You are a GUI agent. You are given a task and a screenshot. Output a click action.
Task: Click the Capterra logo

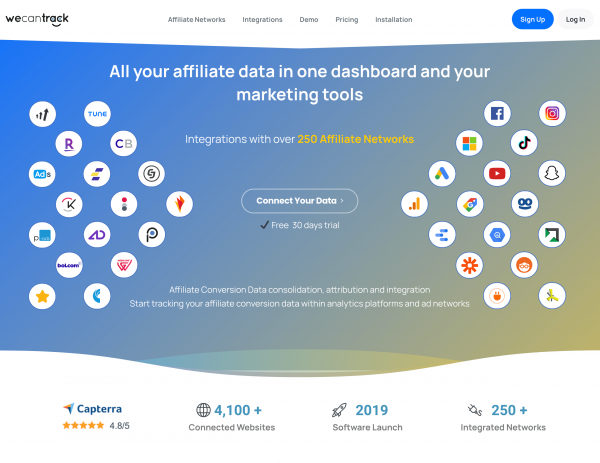click(x=93, y=409)
